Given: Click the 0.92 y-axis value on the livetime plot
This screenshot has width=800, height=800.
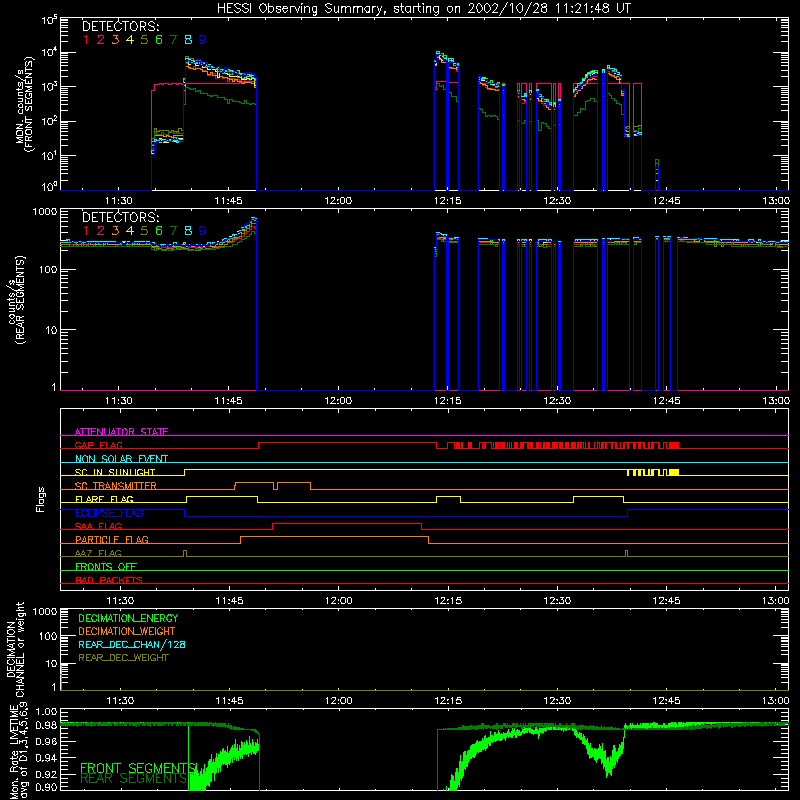Looking at the screenshot, I should pyautogui.click(x=47, y=775).
